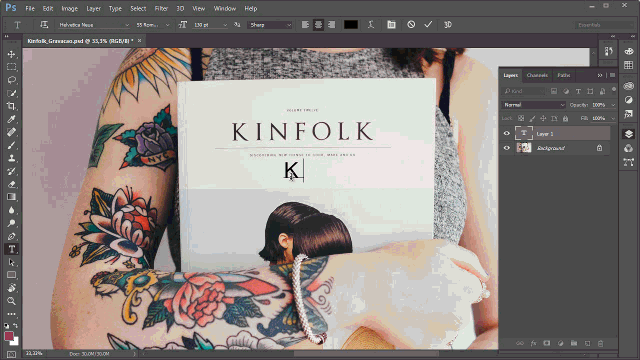Select the Lasso tool
This screenshot has height=360, width=640.
(11, 80)
